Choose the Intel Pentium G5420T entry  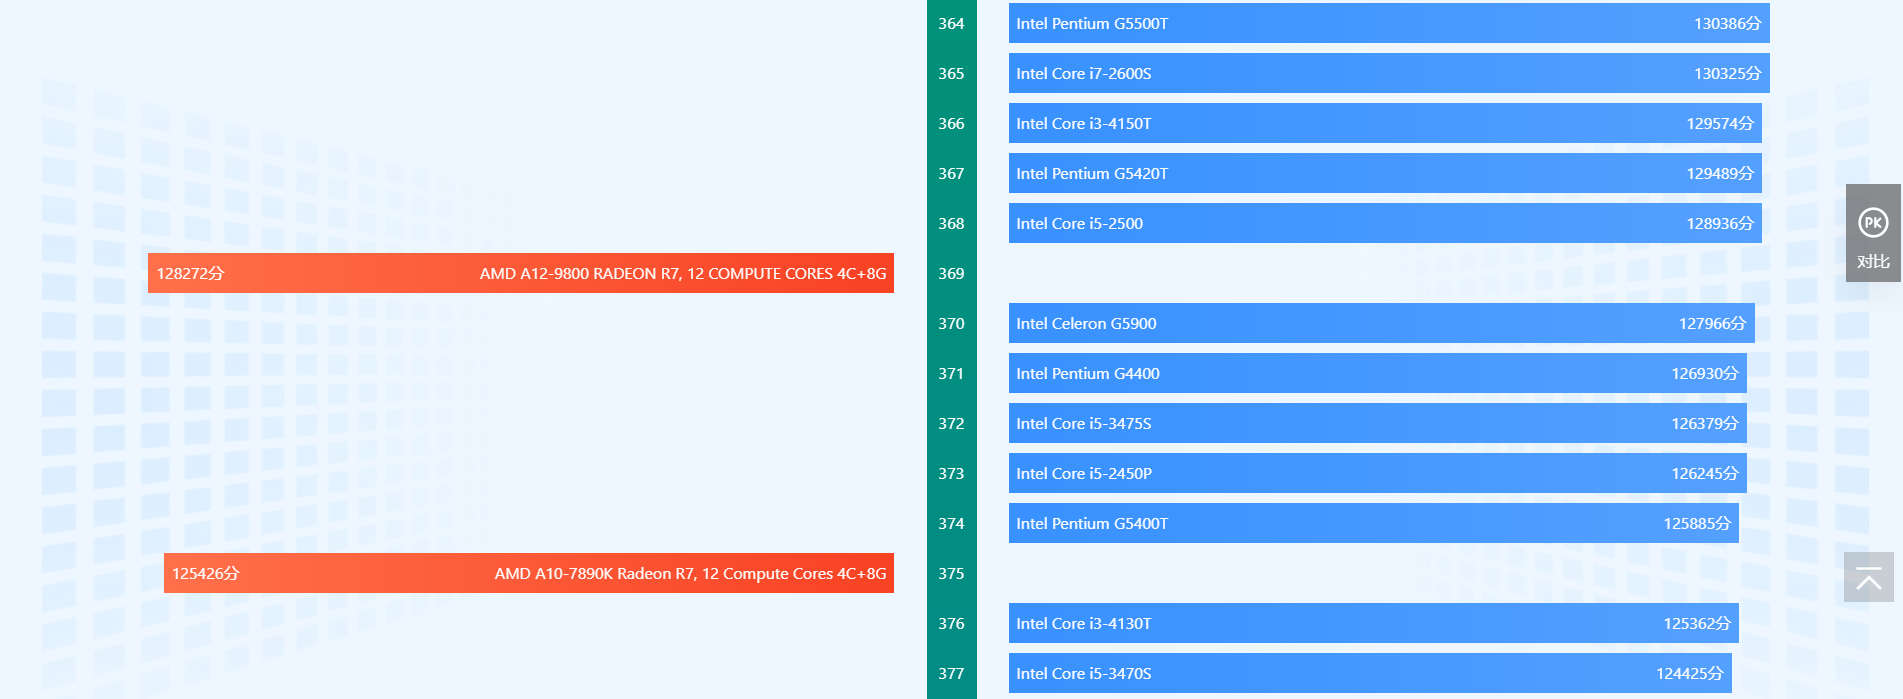[1385, 173]
